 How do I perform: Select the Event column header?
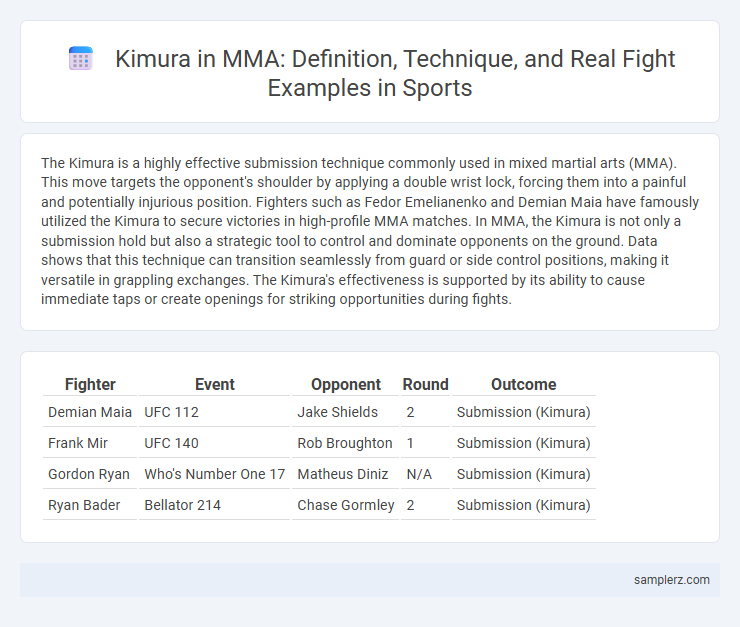[x=215, y=385]
